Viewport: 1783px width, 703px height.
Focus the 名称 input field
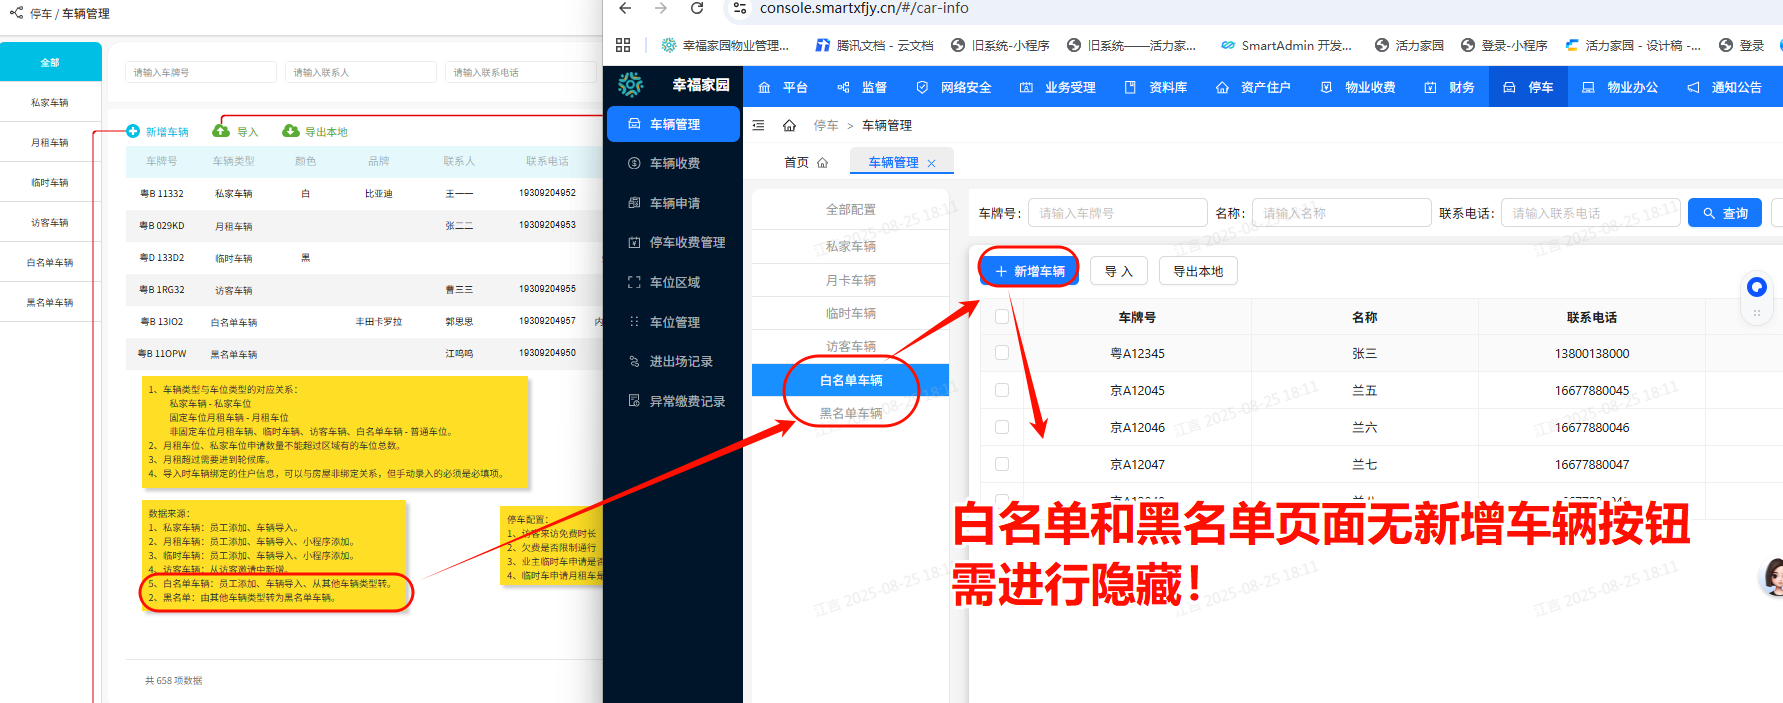(x=1341, y=213)
